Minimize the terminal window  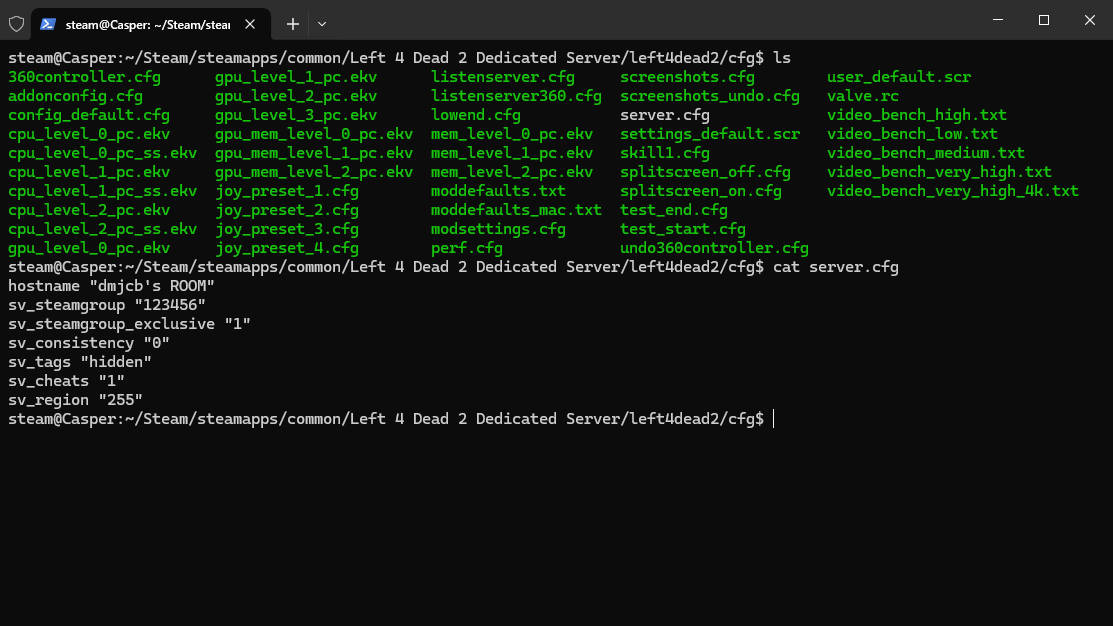998,20
